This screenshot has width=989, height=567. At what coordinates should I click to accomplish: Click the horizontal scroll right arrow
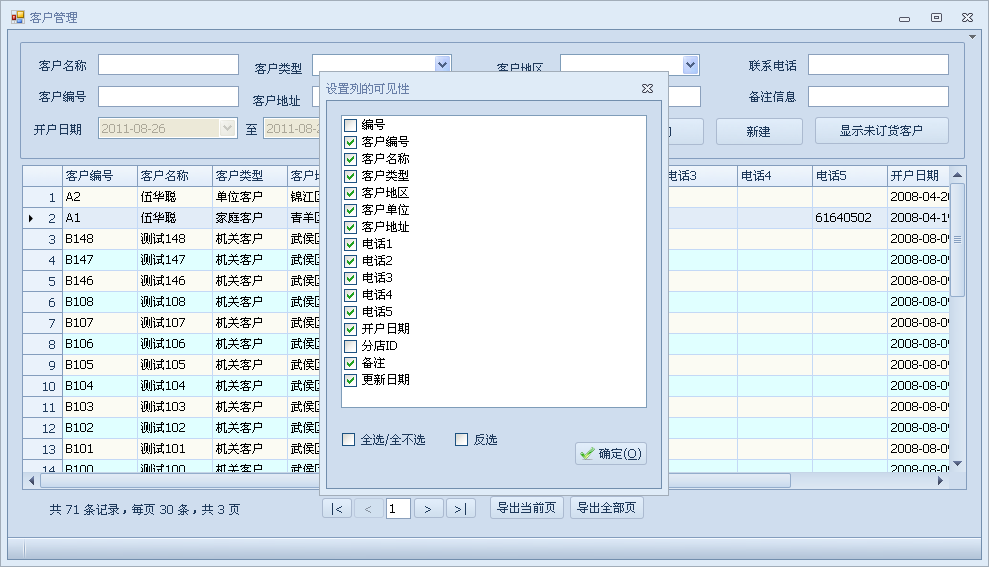tap(940, 481)
